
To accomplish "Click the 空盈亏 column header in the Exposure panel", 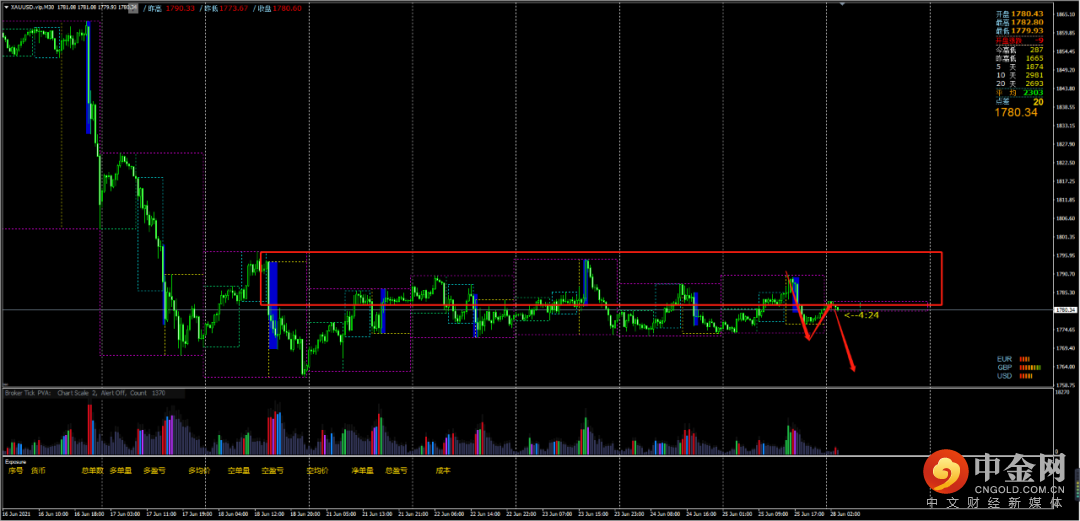I will pos(272,471).
